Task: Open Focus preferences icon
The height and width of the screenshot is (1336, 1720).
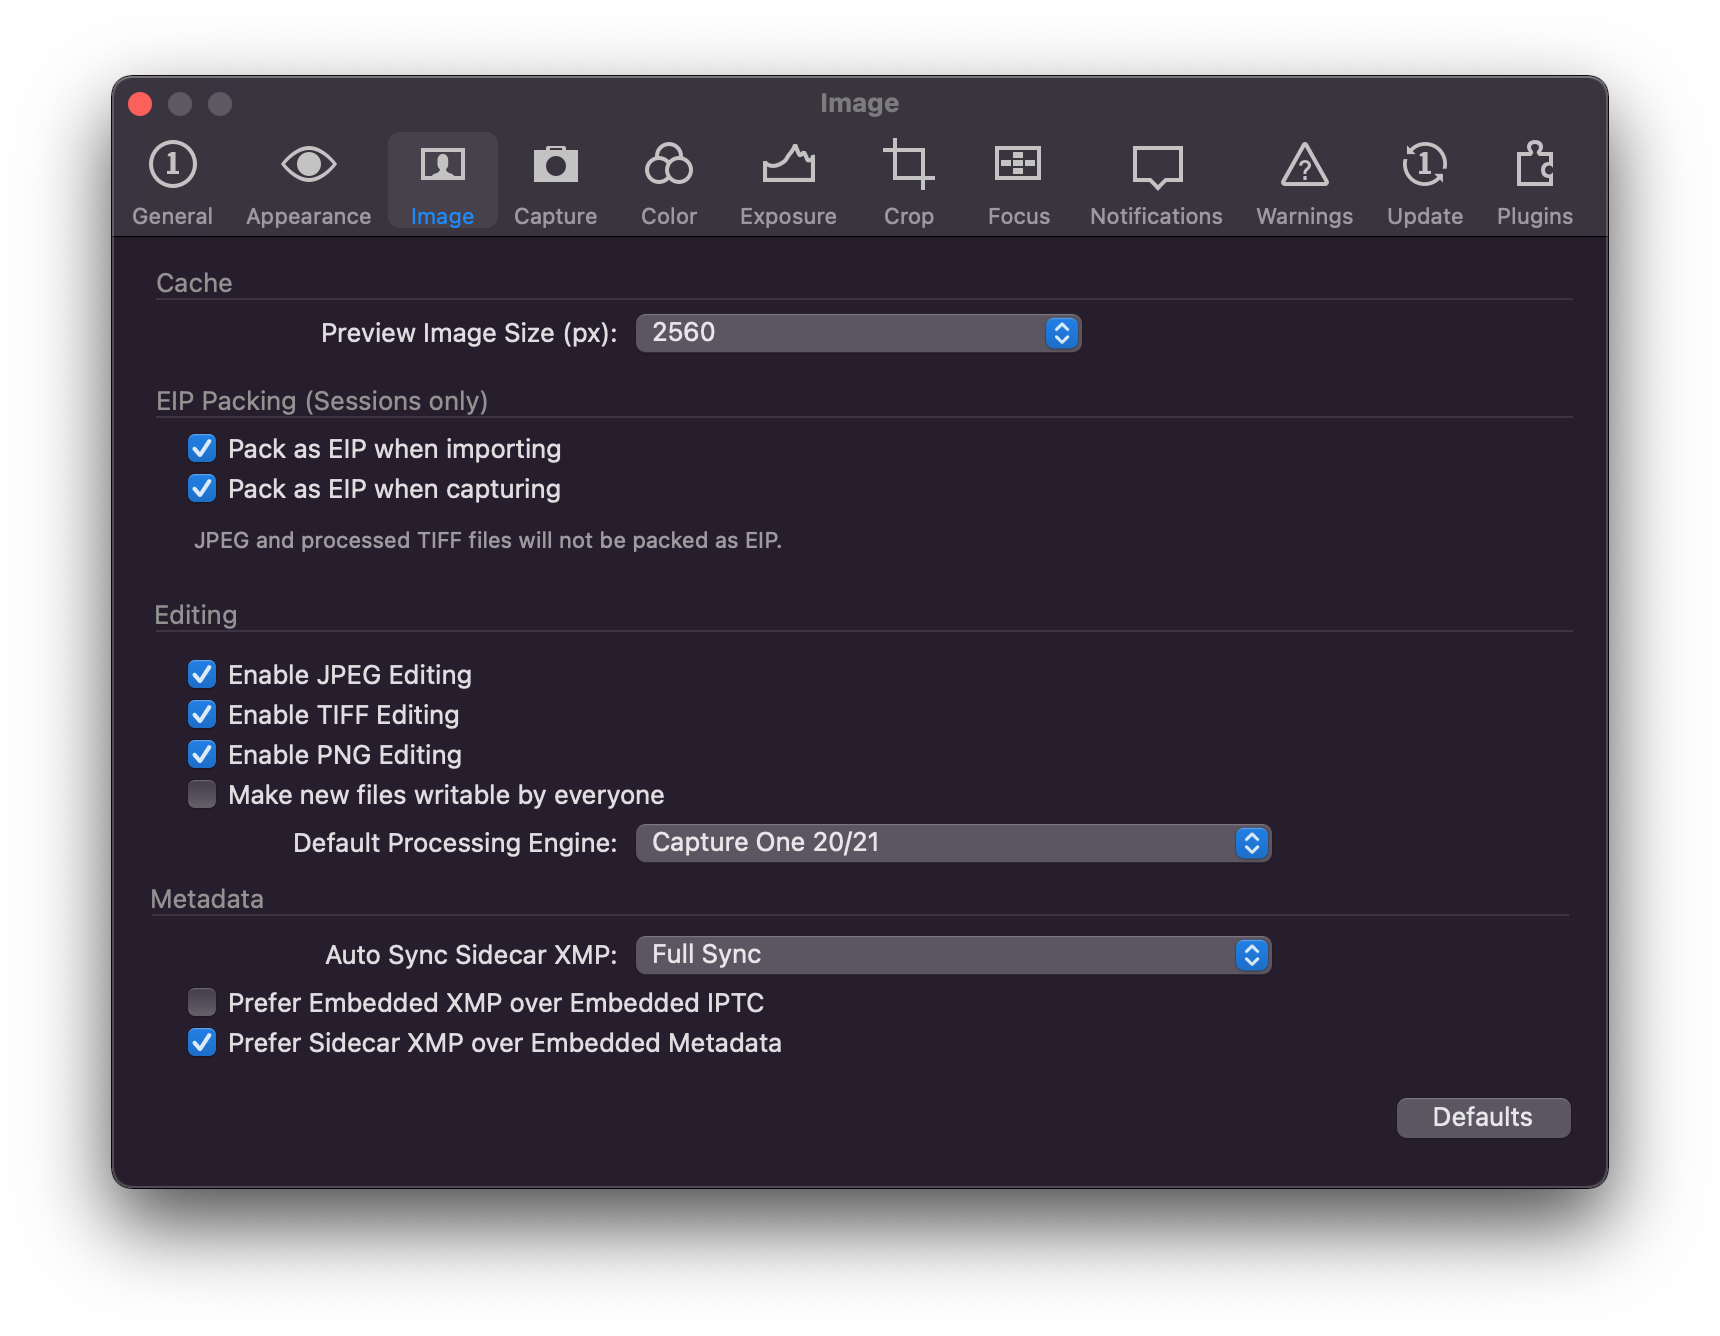Action: [x=1018, y=165]
